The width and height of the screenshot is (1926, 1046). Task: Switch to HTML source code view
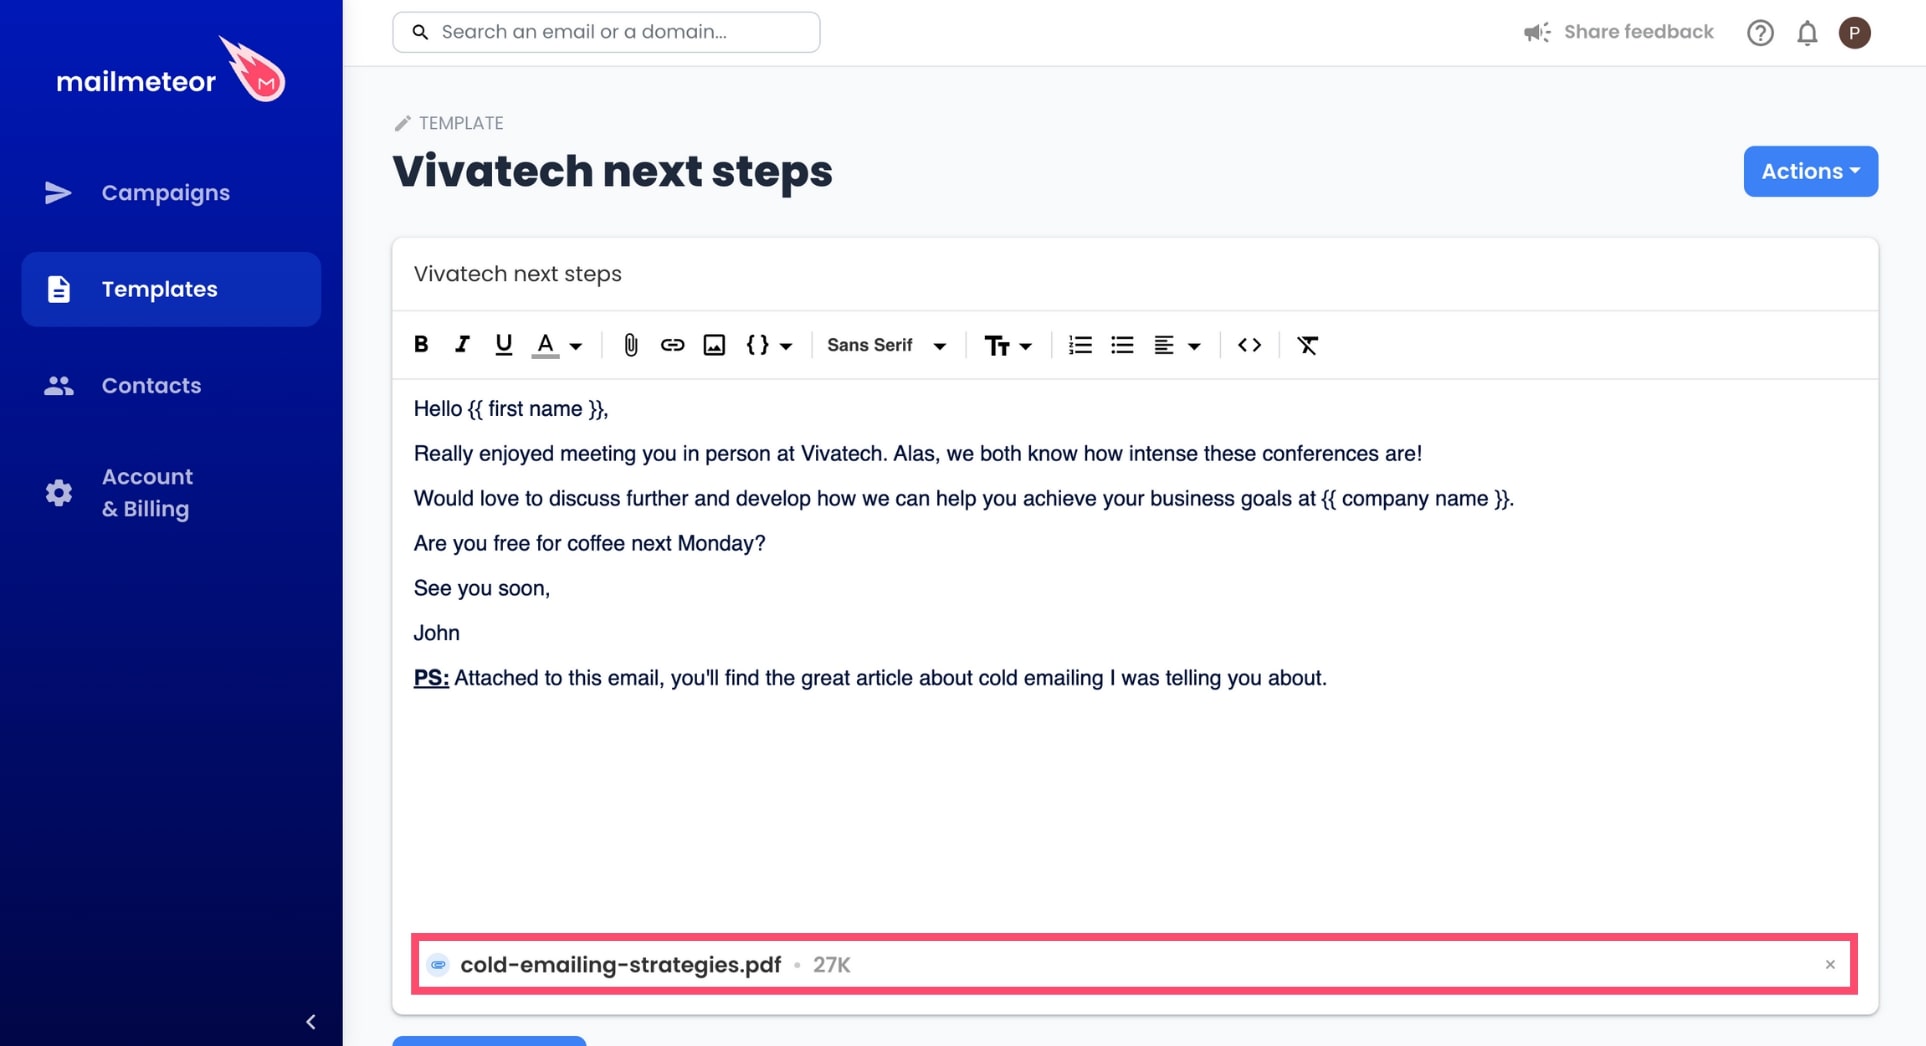[1249, 345]
